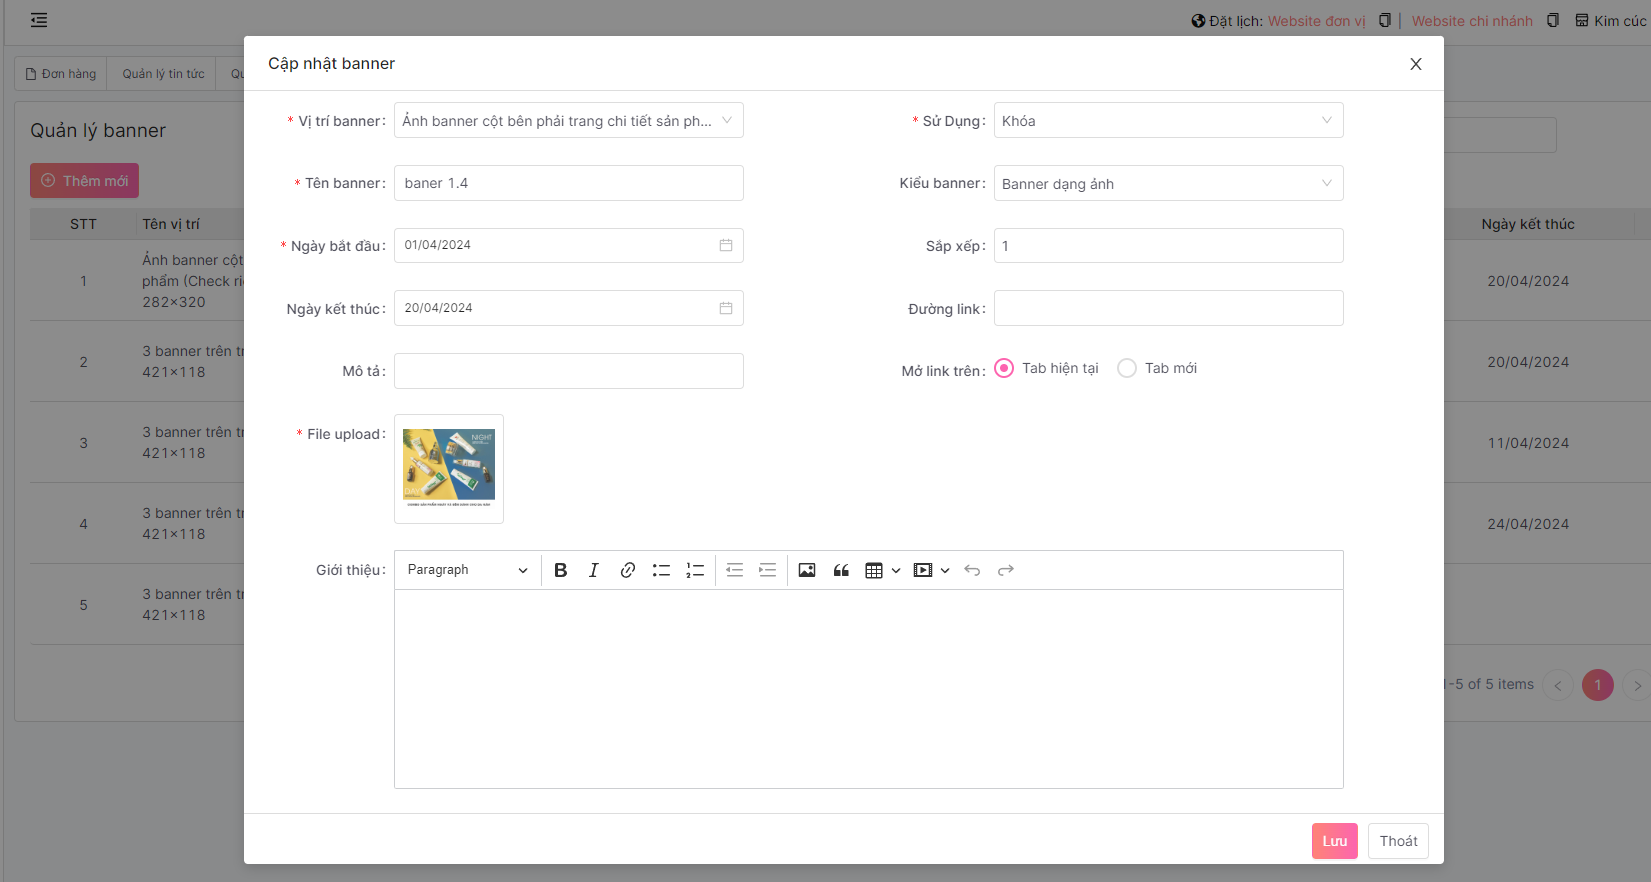Select the Tab hiện tại radio option

click(x=1004, y=368)
